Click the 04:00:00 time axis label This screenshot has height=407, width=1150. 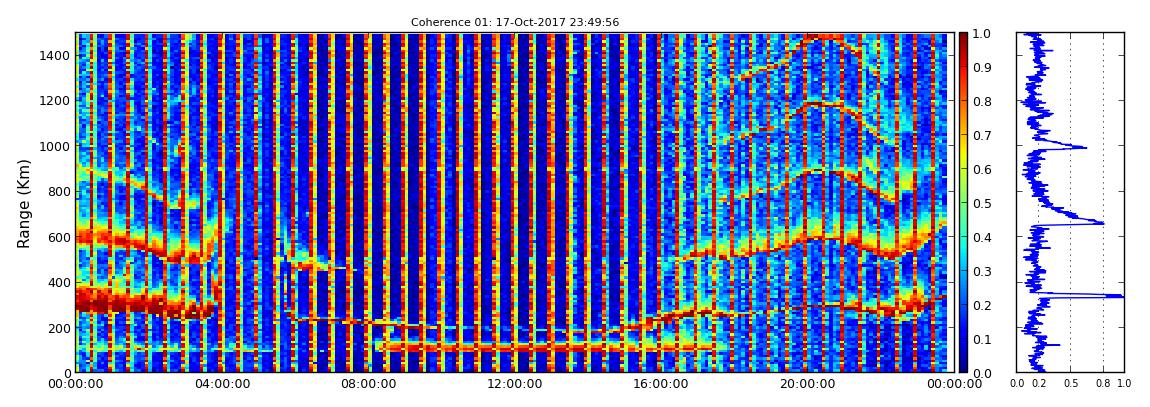pos(221,384)
